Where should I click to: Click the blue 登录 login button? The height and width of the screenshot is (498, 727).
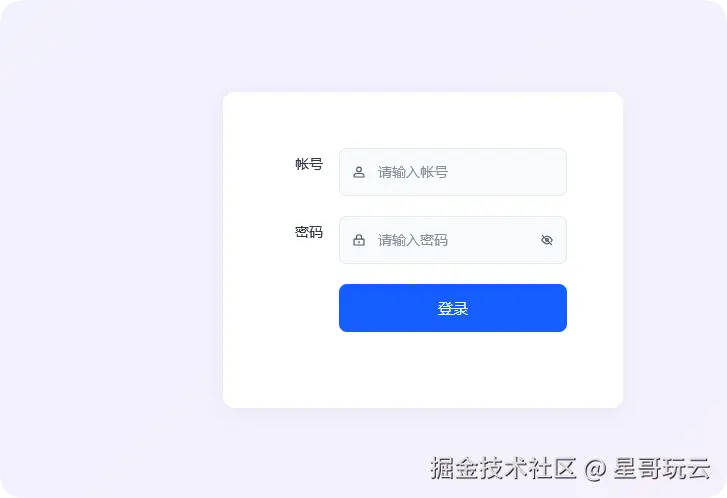click(x=453, y=308)
